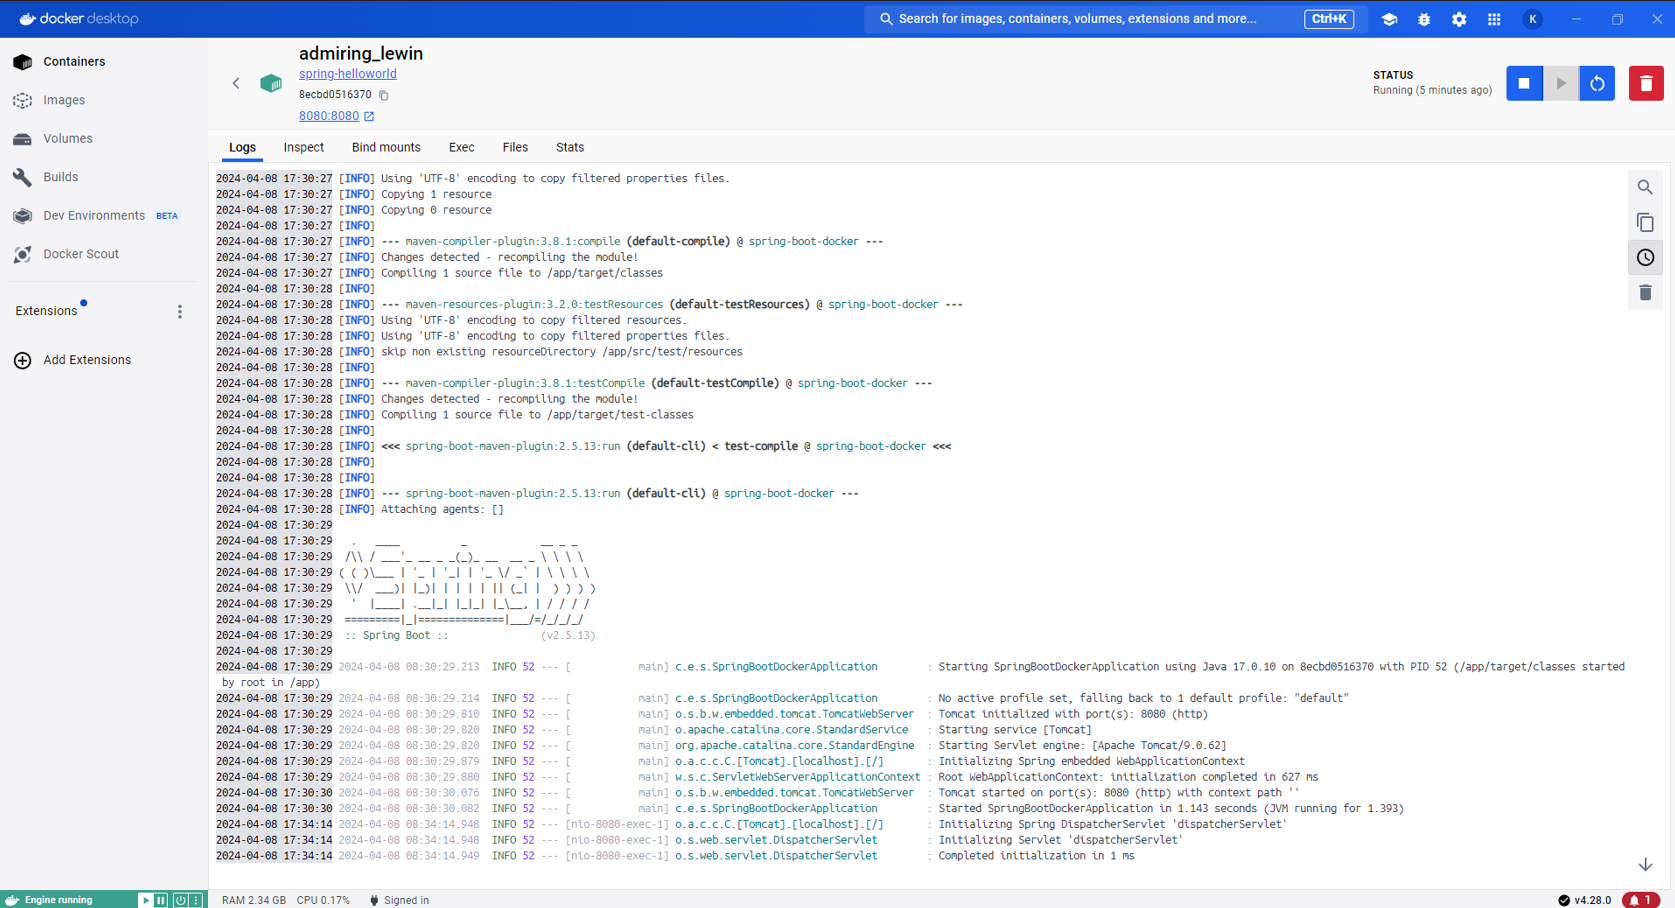Viewport: 1675px width, 908px height.
Task: Open the Learning center icon
Action: pos(1389,19)
